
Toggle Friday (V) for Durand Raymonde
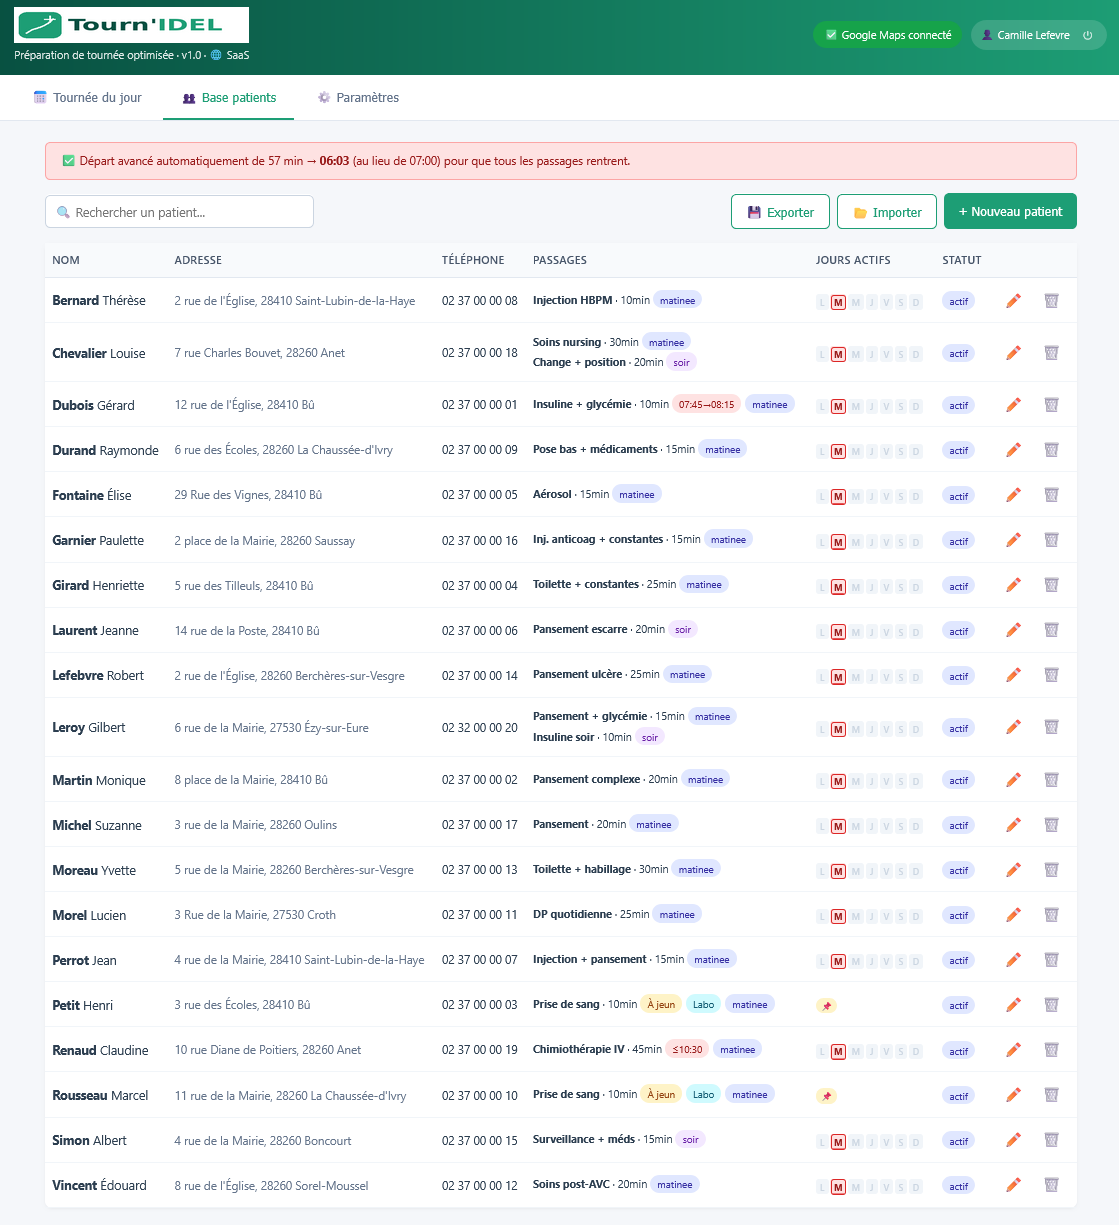(886, 451)
